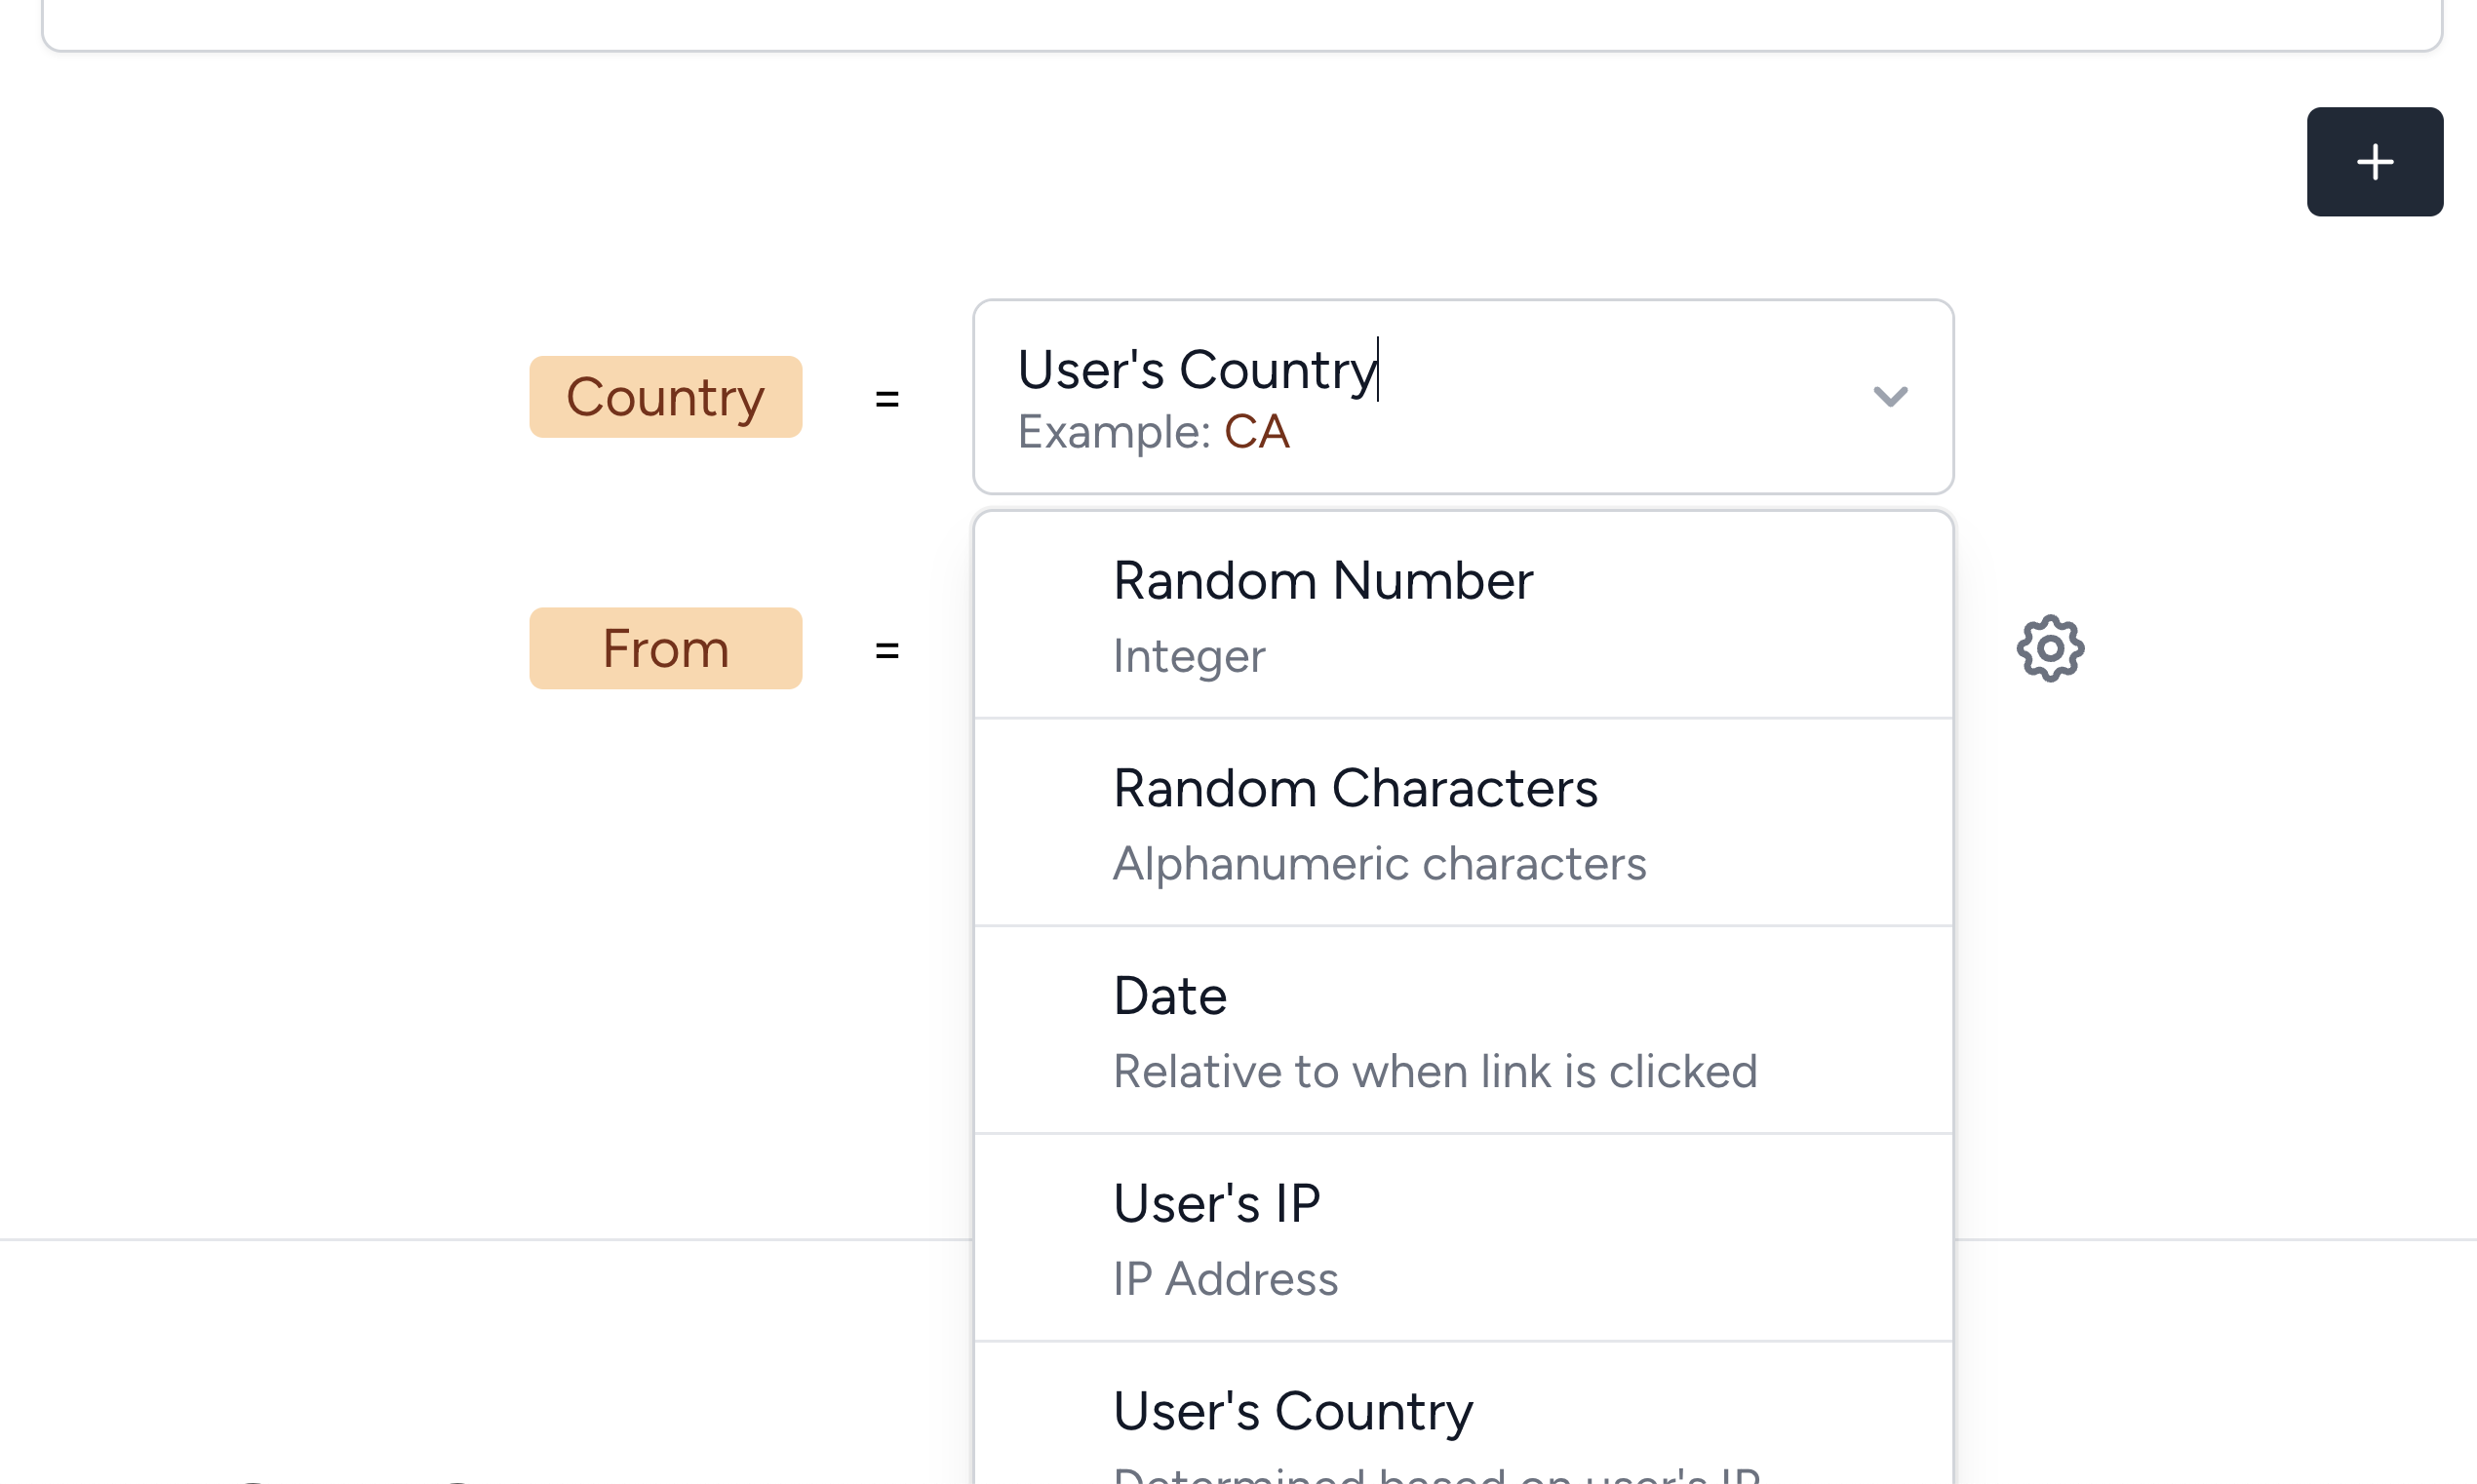2477x1484 pixels.
Task: Click the 'Integer' description under Random Number
Action: [x=1189, y=657]
